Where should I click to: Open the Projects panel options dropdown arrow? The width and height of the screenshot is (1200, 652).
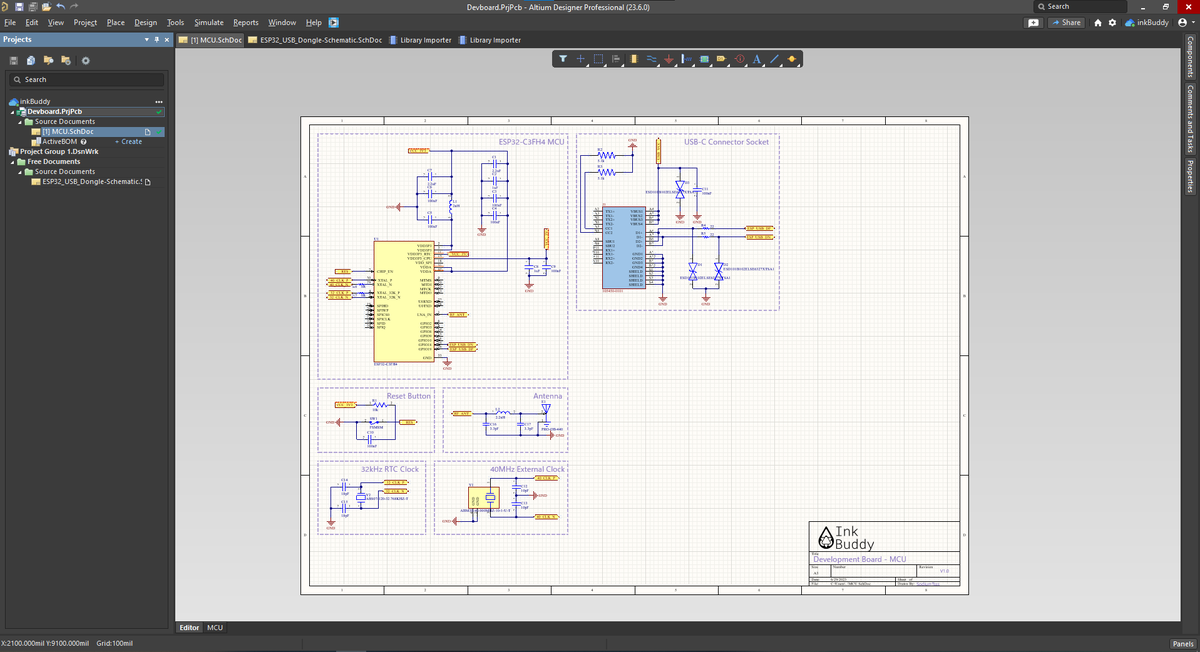click(148, 40)
